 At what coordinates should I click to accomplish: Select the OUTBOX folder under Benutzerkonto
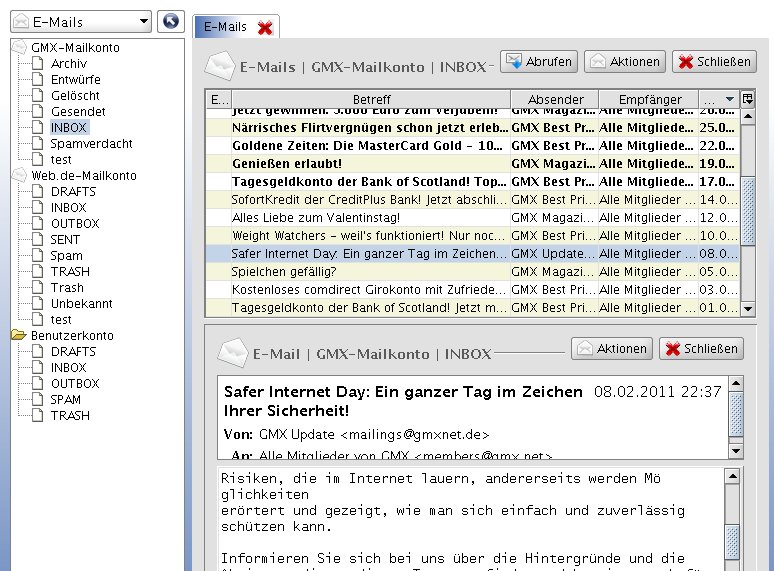click(75, 384)
